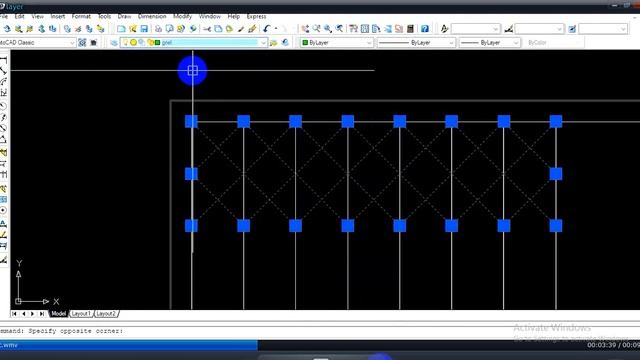Image resolution: width=640 pixels, height=360 pixels.
Task: Open the Tool Palettes icon
Action: pyautogui.click(x=376, y=29)
